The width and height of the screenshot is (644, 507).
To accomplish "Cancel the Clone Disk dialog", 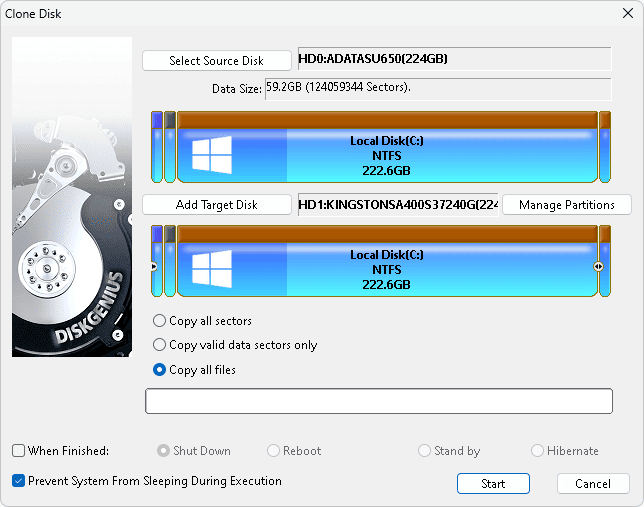I will click(592, 484).
